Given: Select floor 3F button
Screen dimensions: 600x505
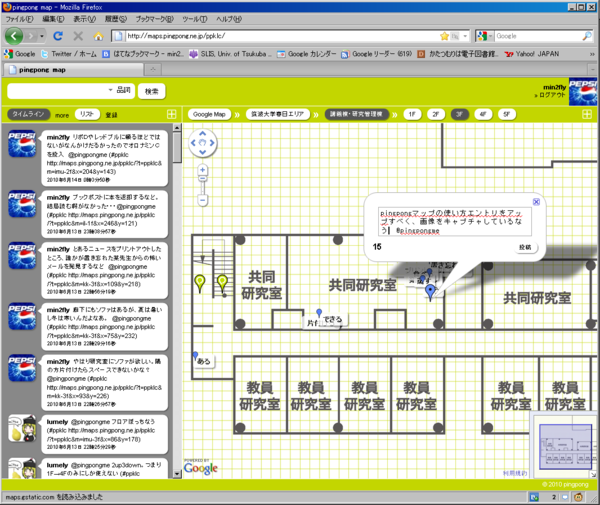Looking at the screenshot, I should pyautogui.click(x=460, y=114).
